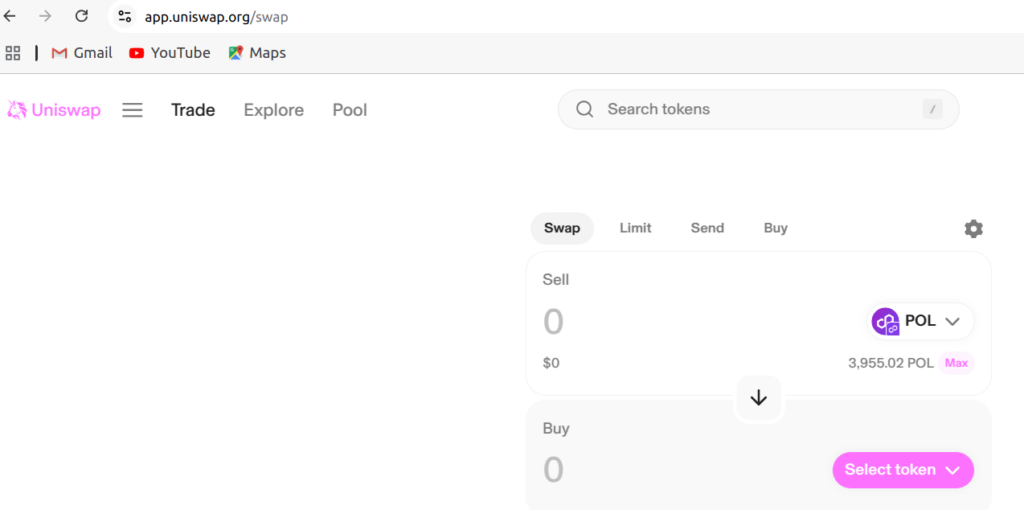
Task: Click the Uniswap unicorn logo
Action: point(18,110)
